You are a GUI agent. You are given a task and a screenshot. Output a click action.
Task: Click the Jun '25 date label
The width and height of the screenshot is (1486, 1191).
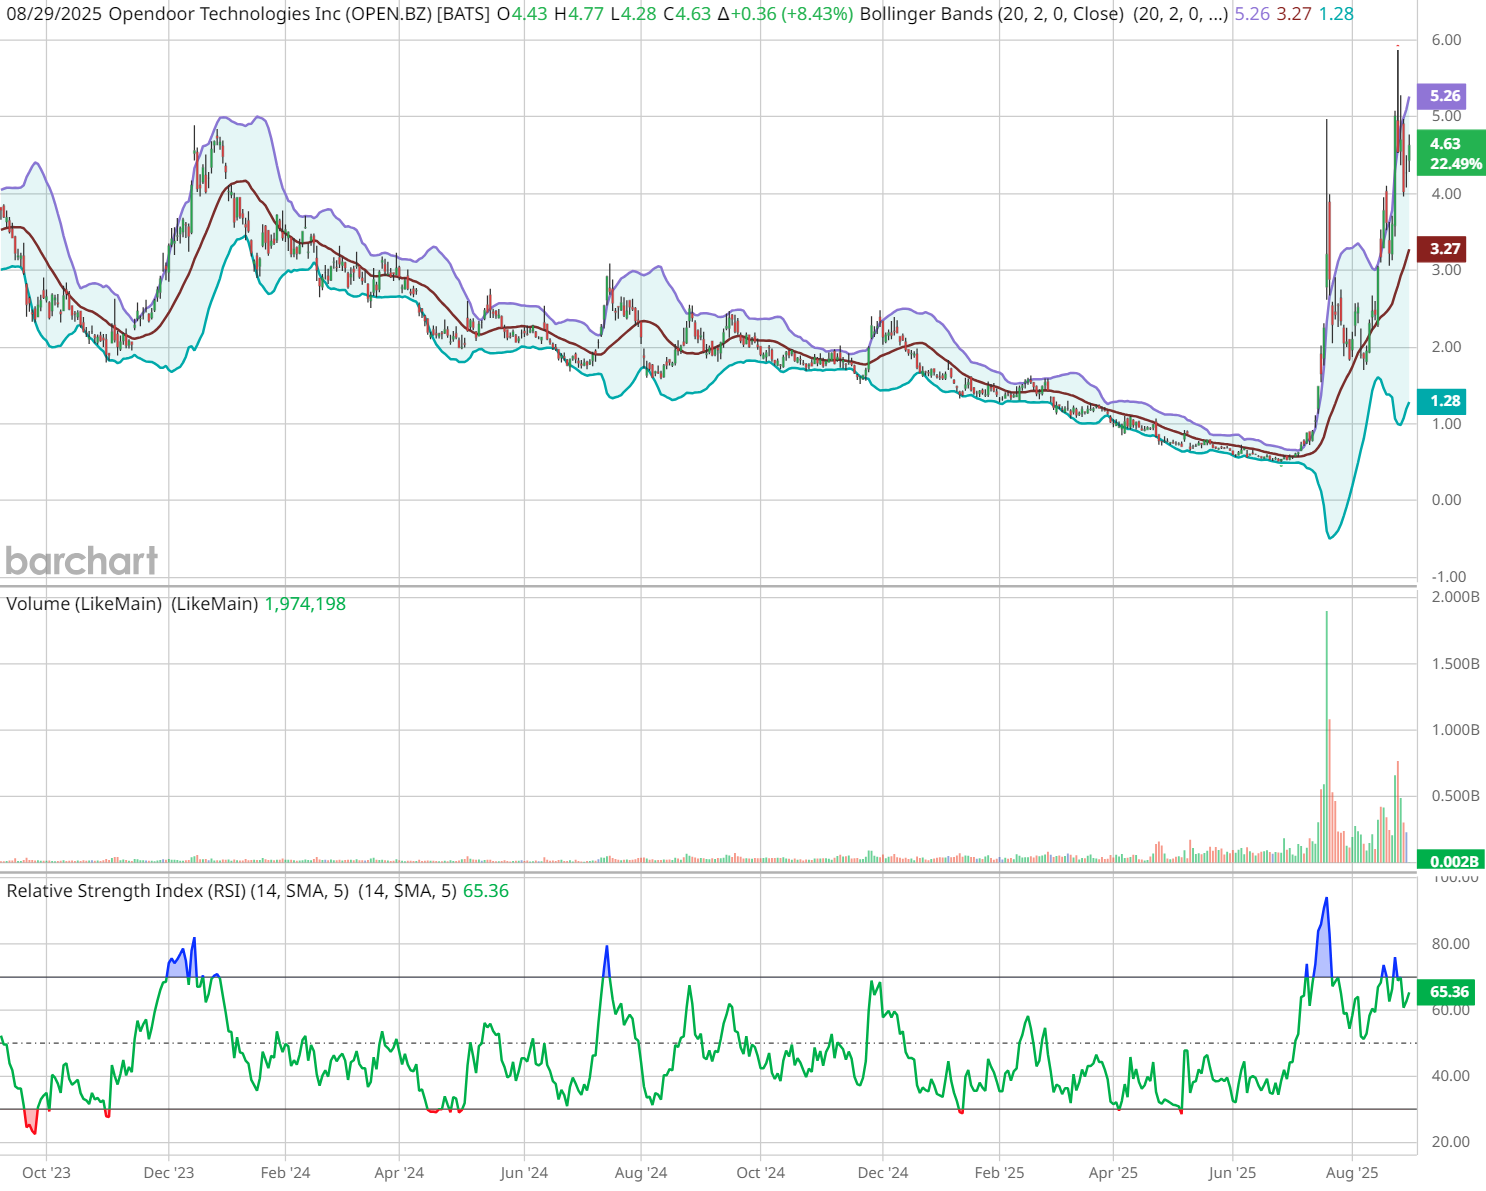coord(1232,1173)
